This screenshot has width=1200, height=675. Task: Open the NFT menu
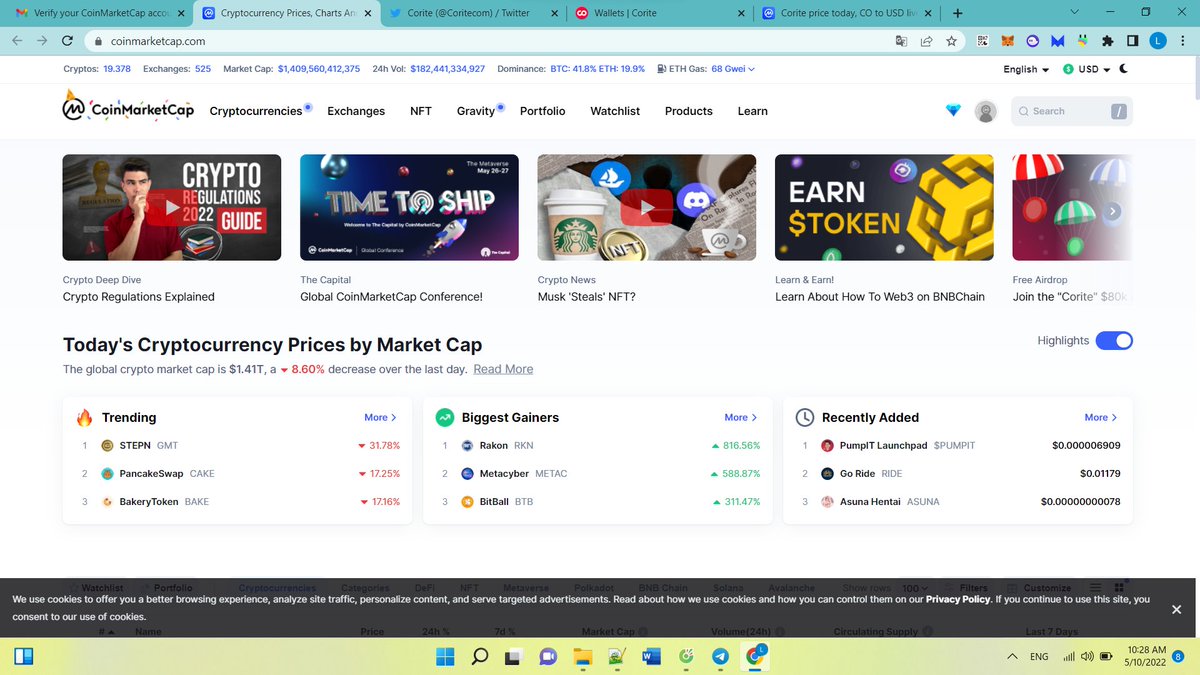(421, 111)
